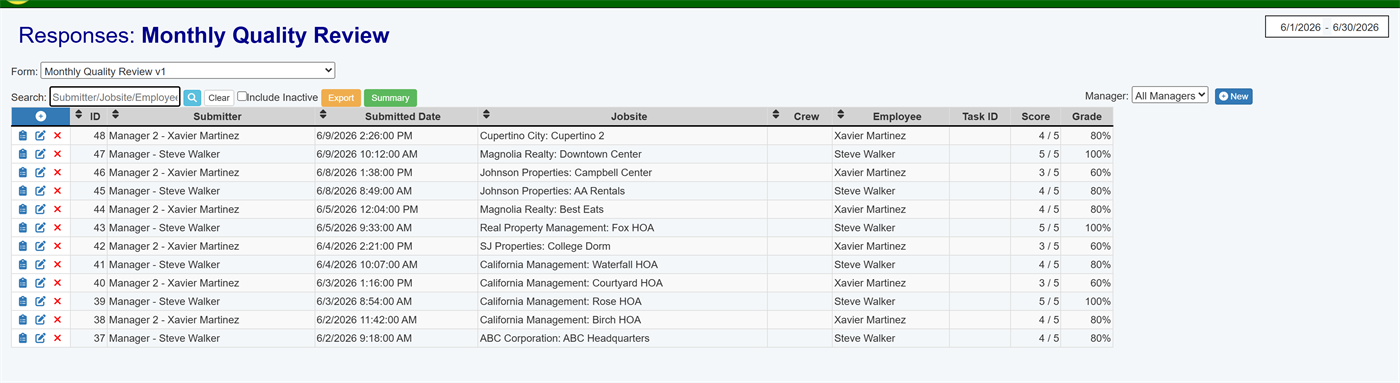1400x383 pixels.
Task: Edit response 46 with the pencil icon
Action: point(40,172)
